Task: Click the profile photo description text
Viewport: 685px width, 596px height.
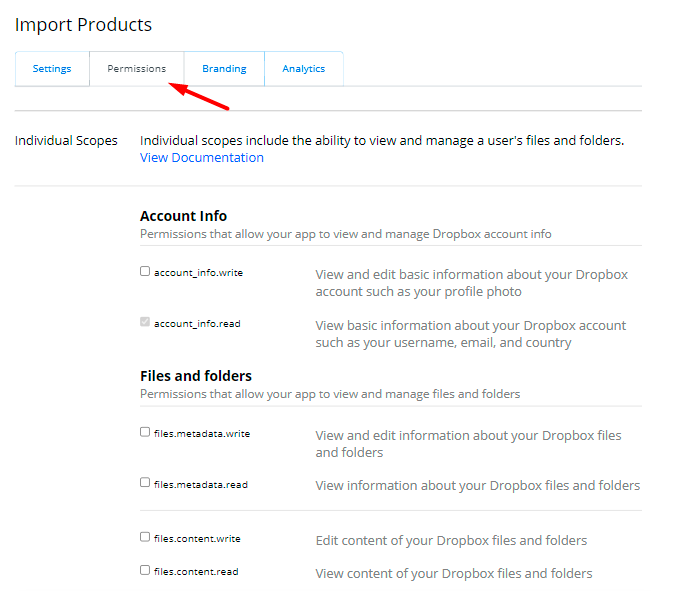Action: point(471,283)
